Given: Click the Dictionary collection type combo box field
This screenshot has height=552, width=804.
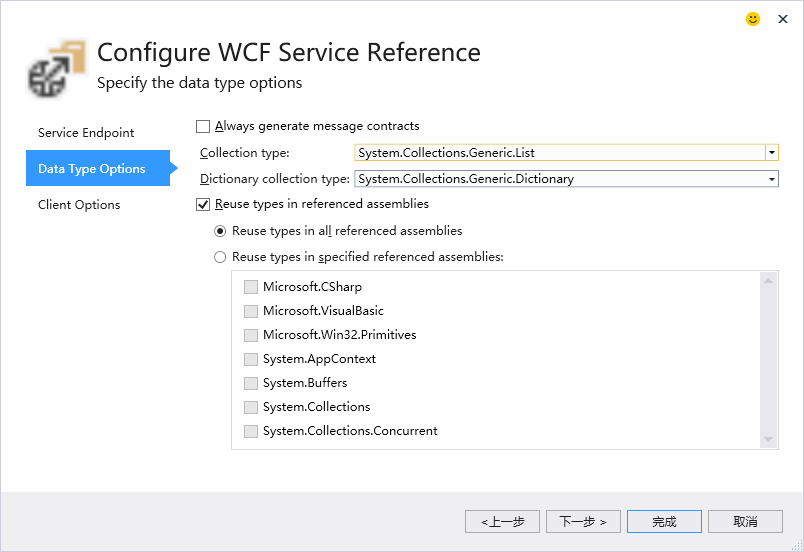Looking at the screenshot, I should click(566, 179).
